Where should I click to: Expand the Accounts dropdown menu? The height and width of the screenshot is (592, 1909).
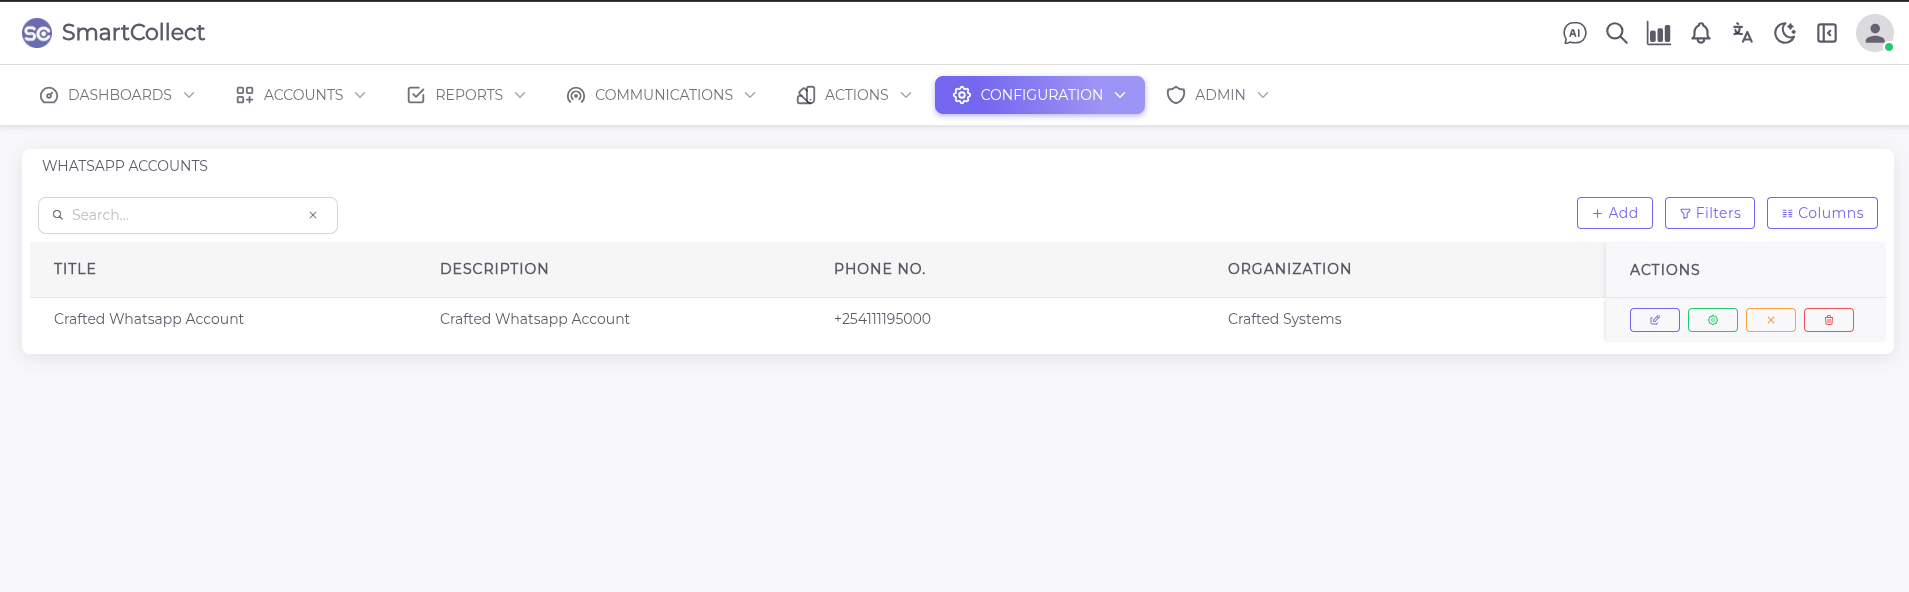click(x=301, y=95)
